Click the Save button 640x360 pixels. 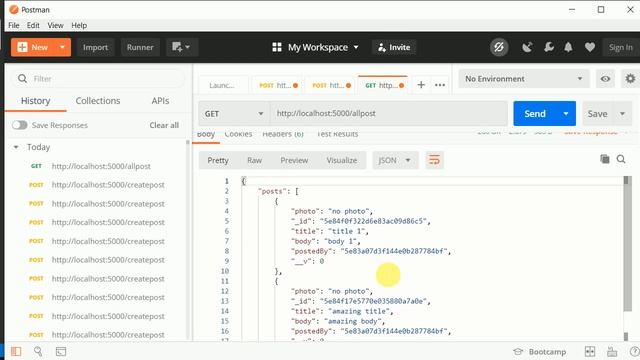pos(598,113)
